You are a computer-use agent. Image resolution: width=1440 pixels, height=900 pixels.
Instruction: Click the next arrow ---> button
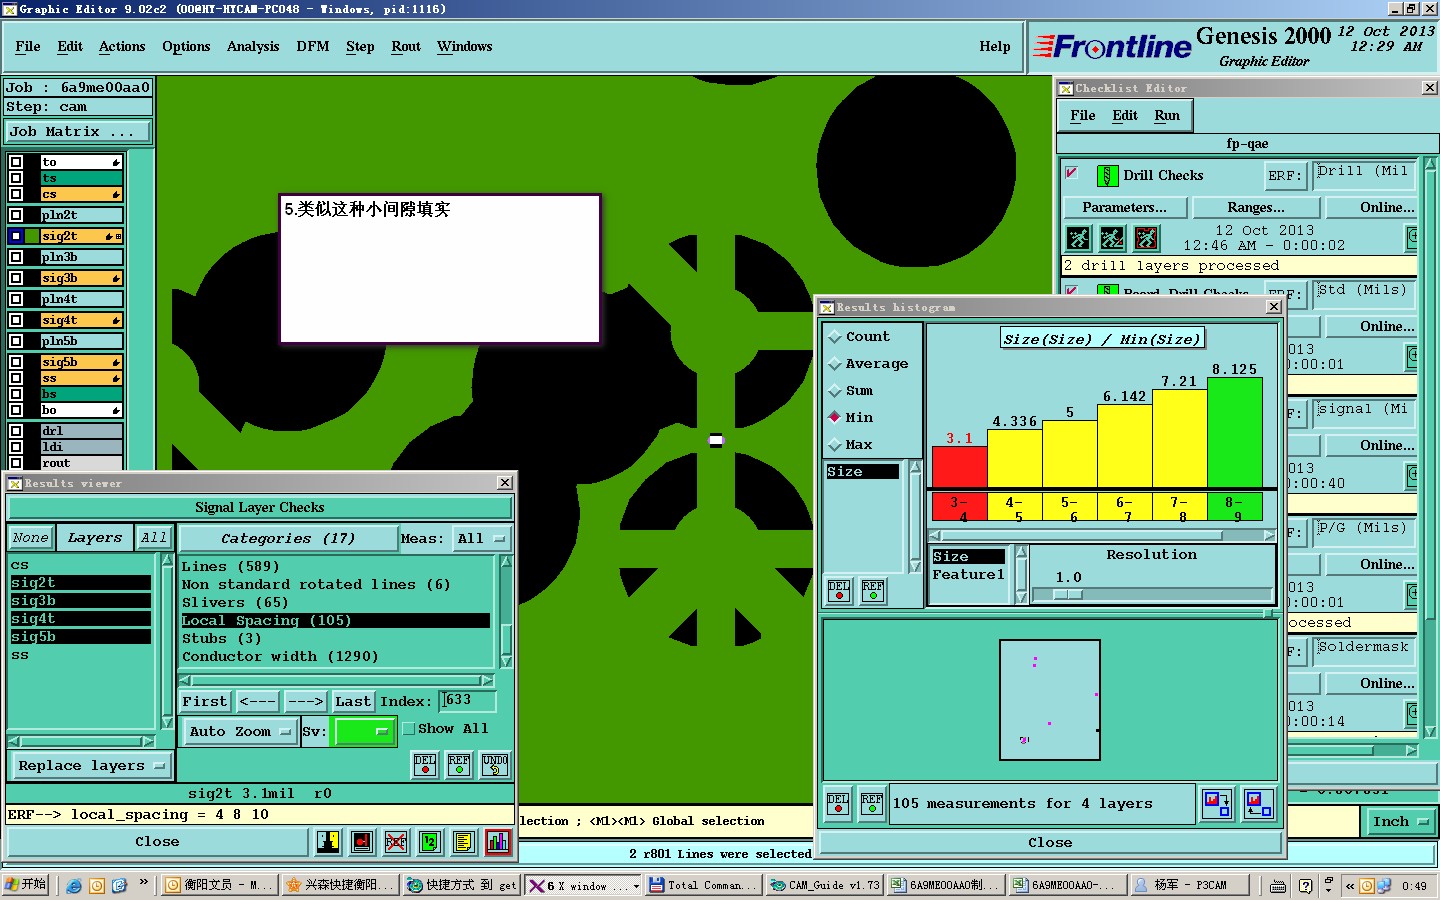(305, 702)
